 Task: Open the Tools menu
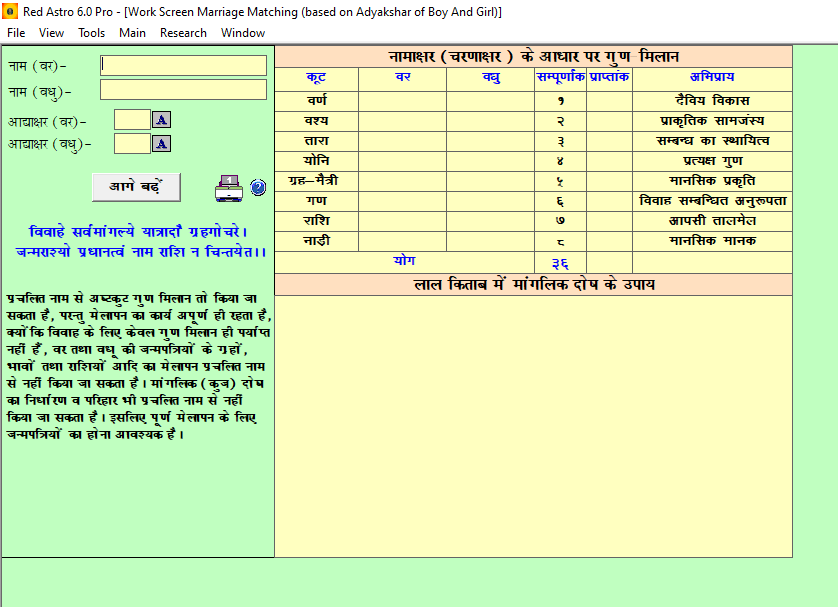tap(91, 33)
